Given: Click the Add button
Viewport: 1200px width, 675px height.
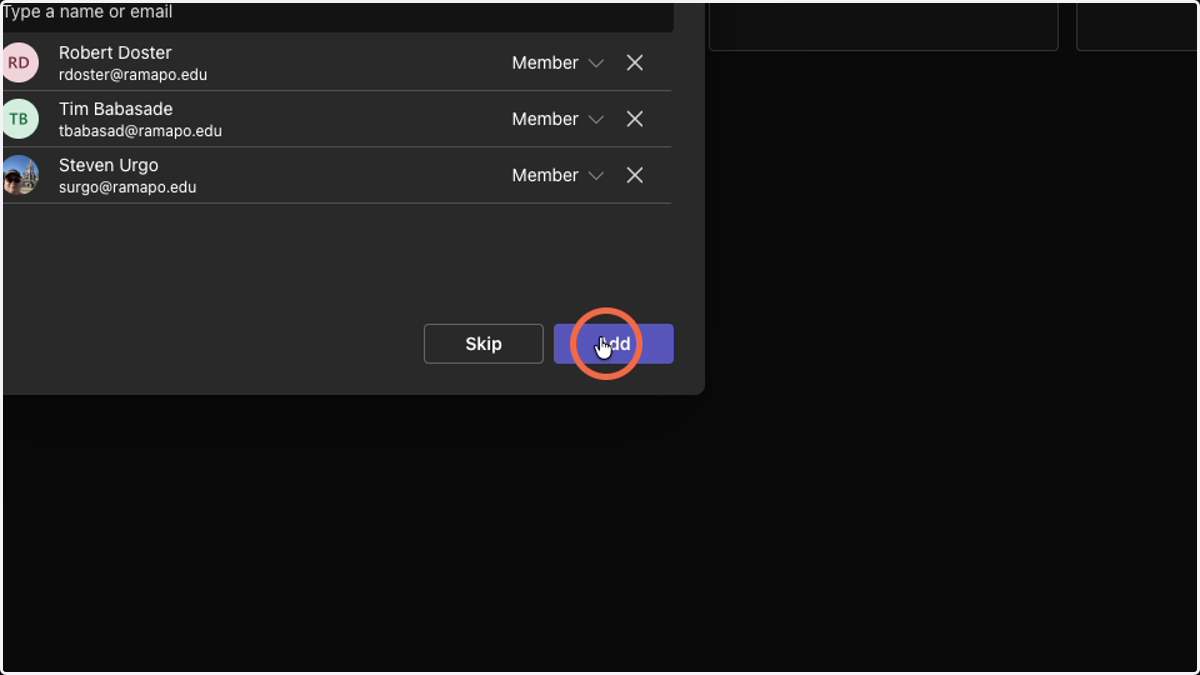Looking at the screenshot, I should click(614, 344).
